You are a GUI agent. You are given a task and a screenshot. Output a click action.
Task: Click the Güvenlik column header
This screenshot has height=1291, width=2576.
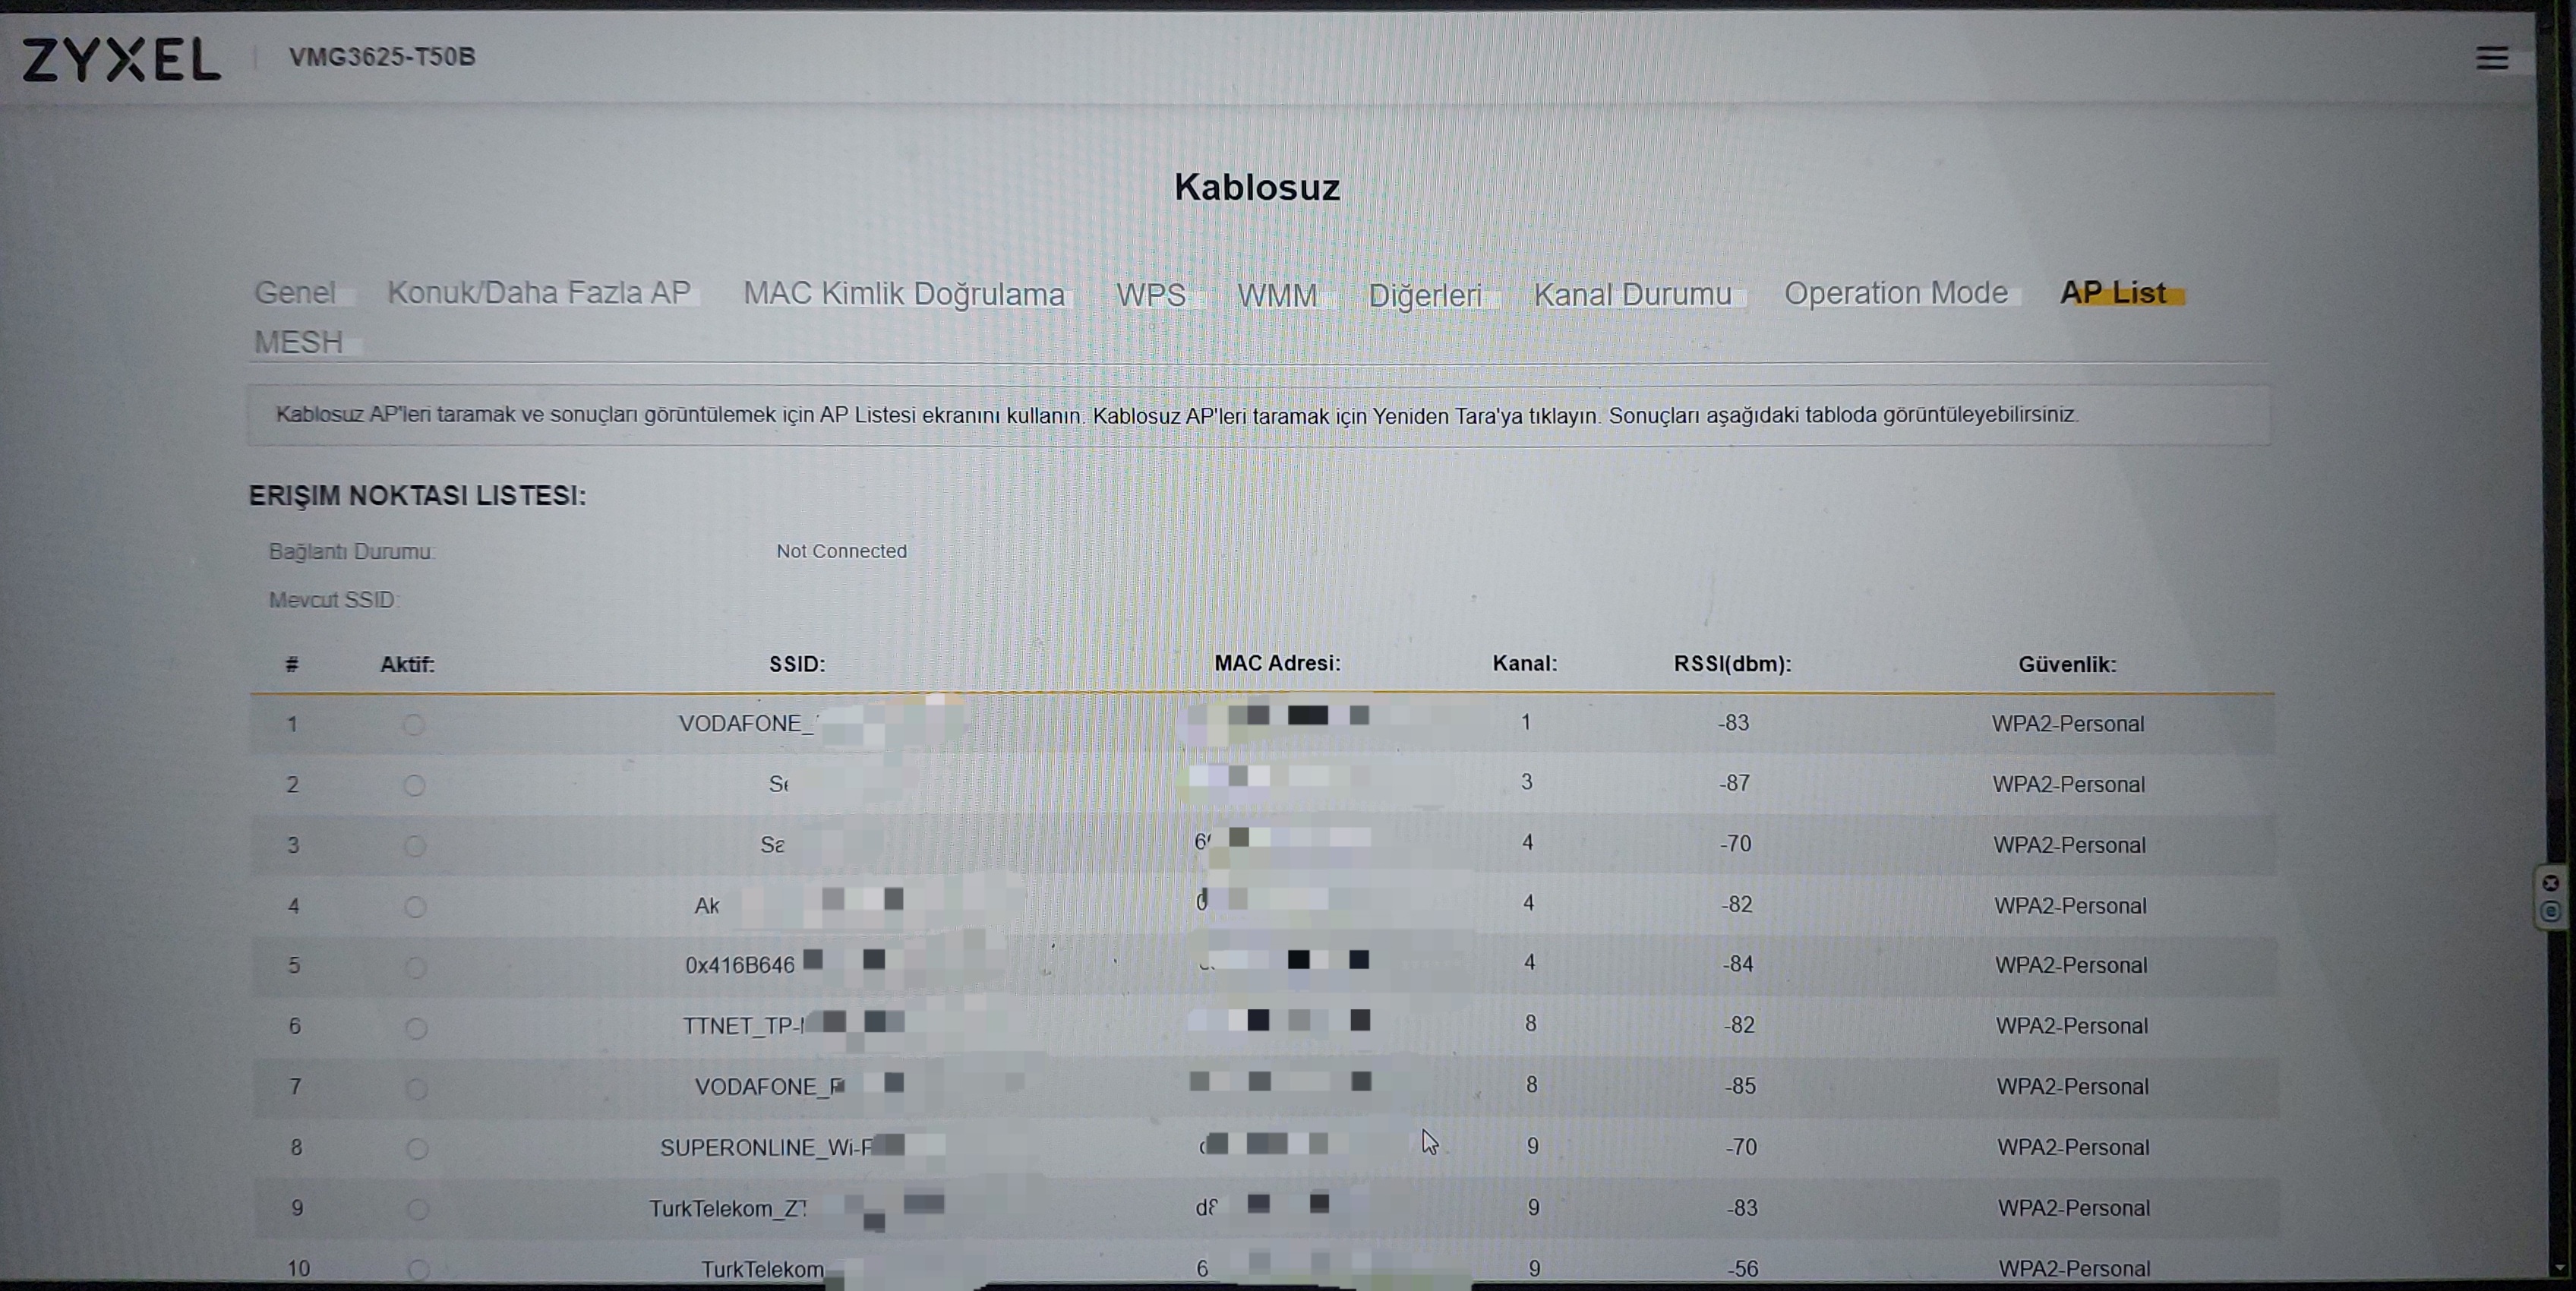pos(2067,664)
